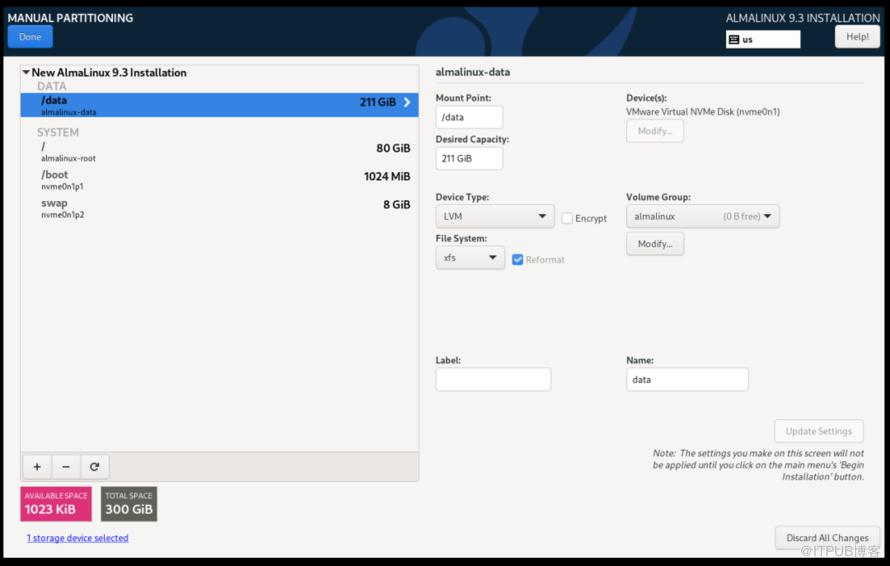Select the swap partition entry
The height and width of the screenshot is (566, 890).
point(218,207)
